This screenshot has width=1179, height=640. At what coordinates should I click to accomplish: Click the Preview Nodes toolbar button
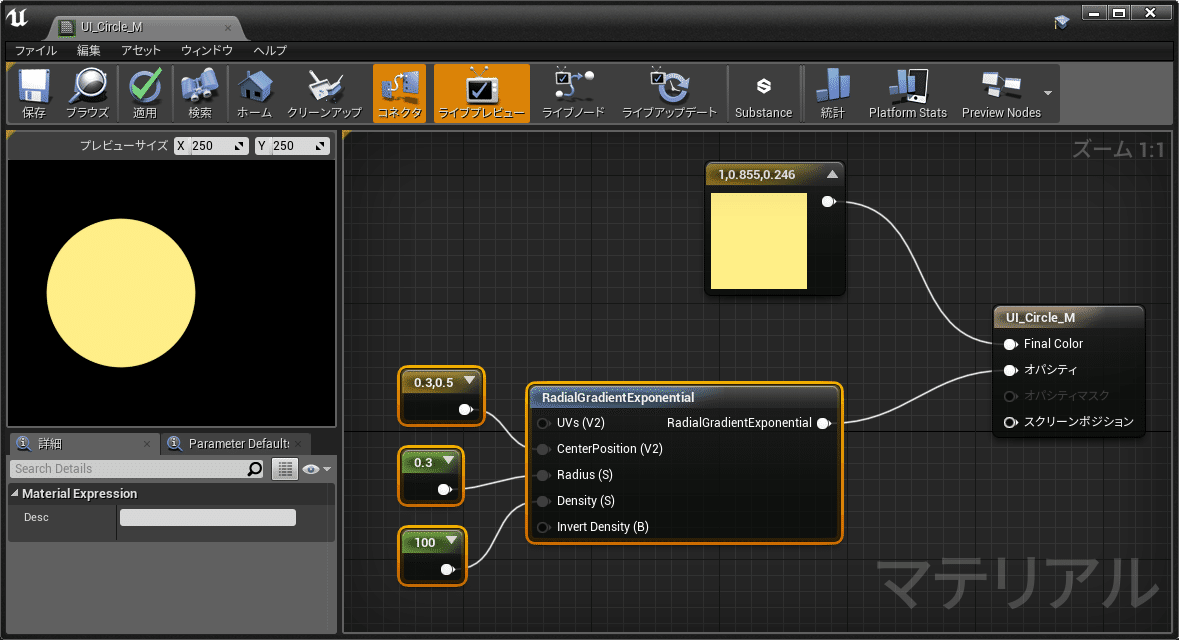click(x=1001, y=93)
